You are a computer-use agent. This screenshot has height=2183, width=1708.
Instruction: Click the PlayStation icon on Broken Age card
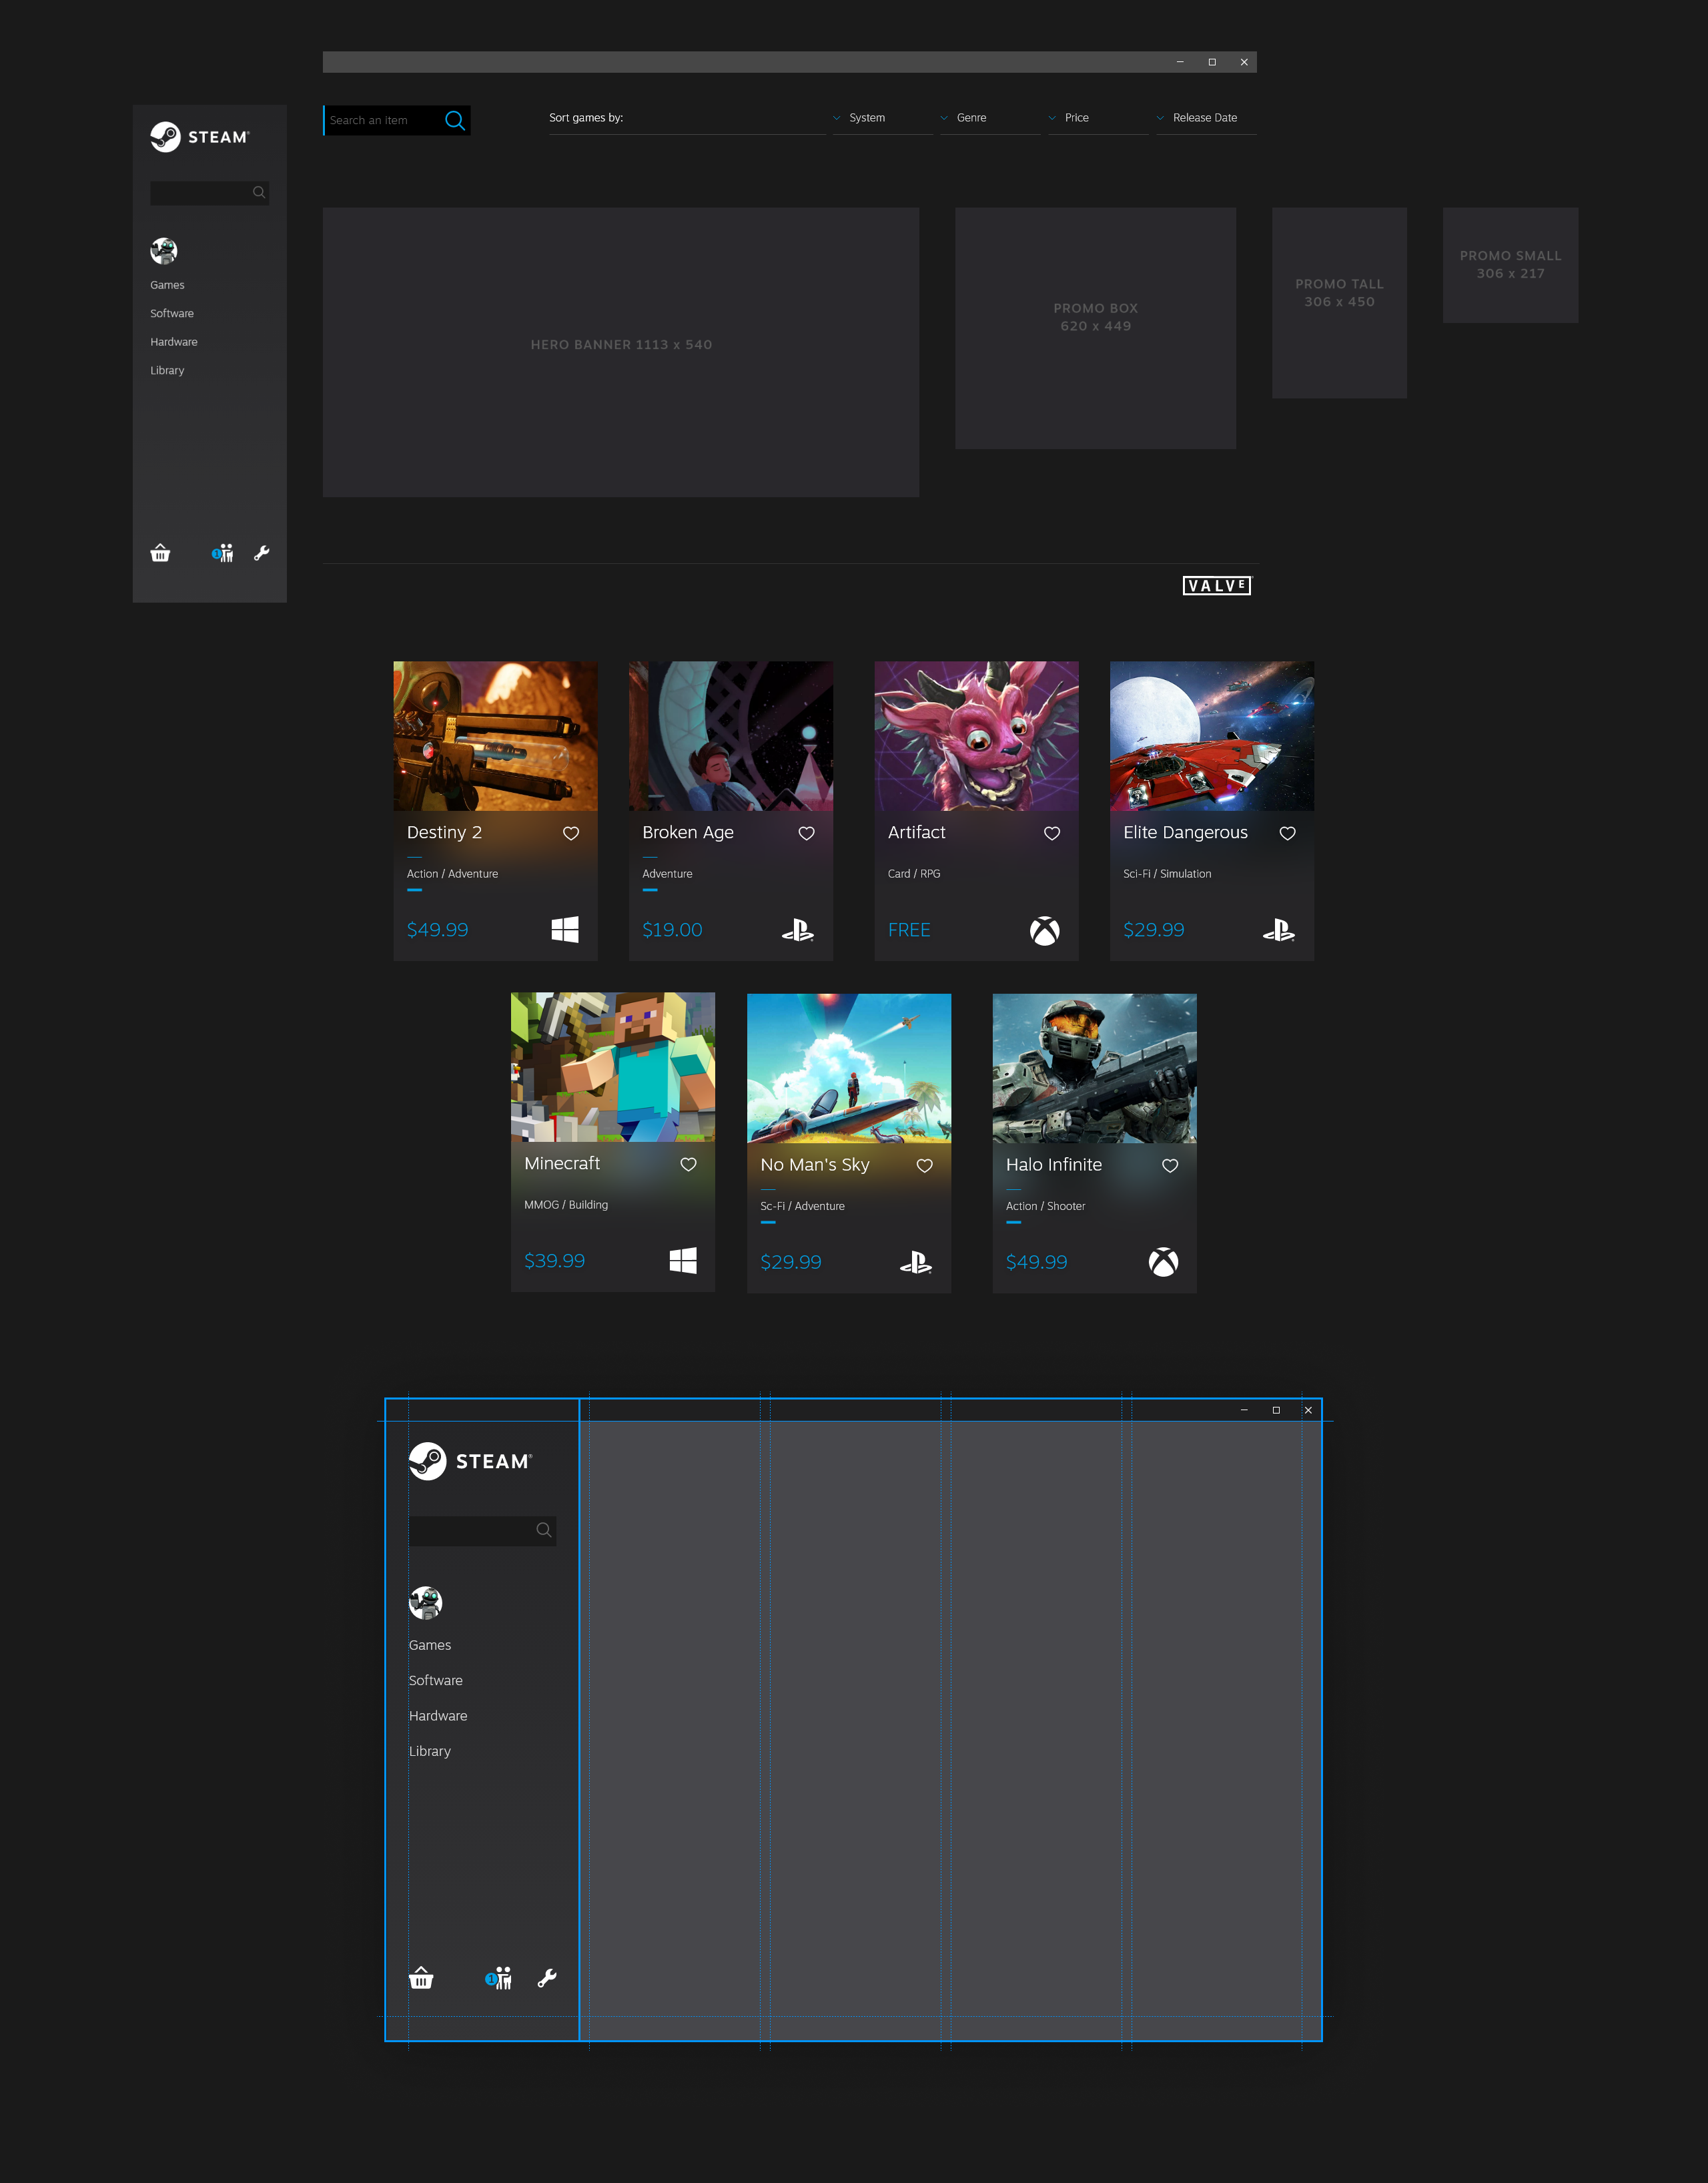click(x=797, y=931)
